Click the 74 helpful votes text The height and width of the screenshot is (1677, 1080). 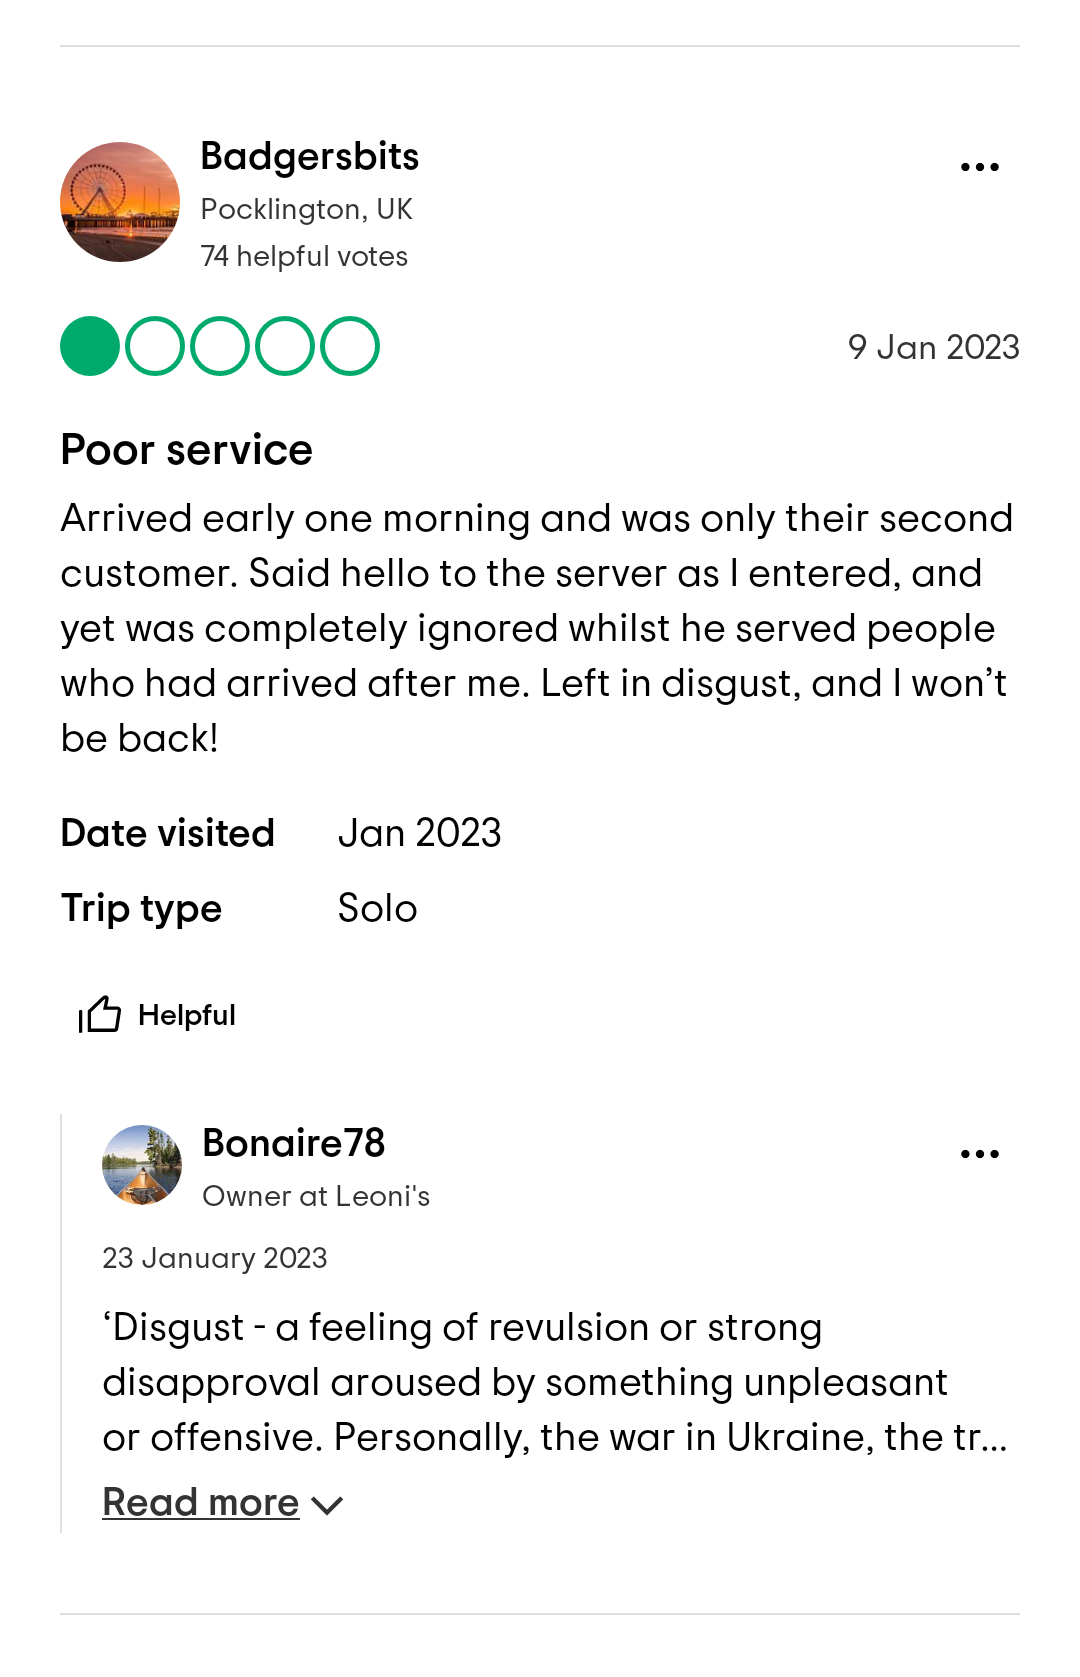pos(304,256)
